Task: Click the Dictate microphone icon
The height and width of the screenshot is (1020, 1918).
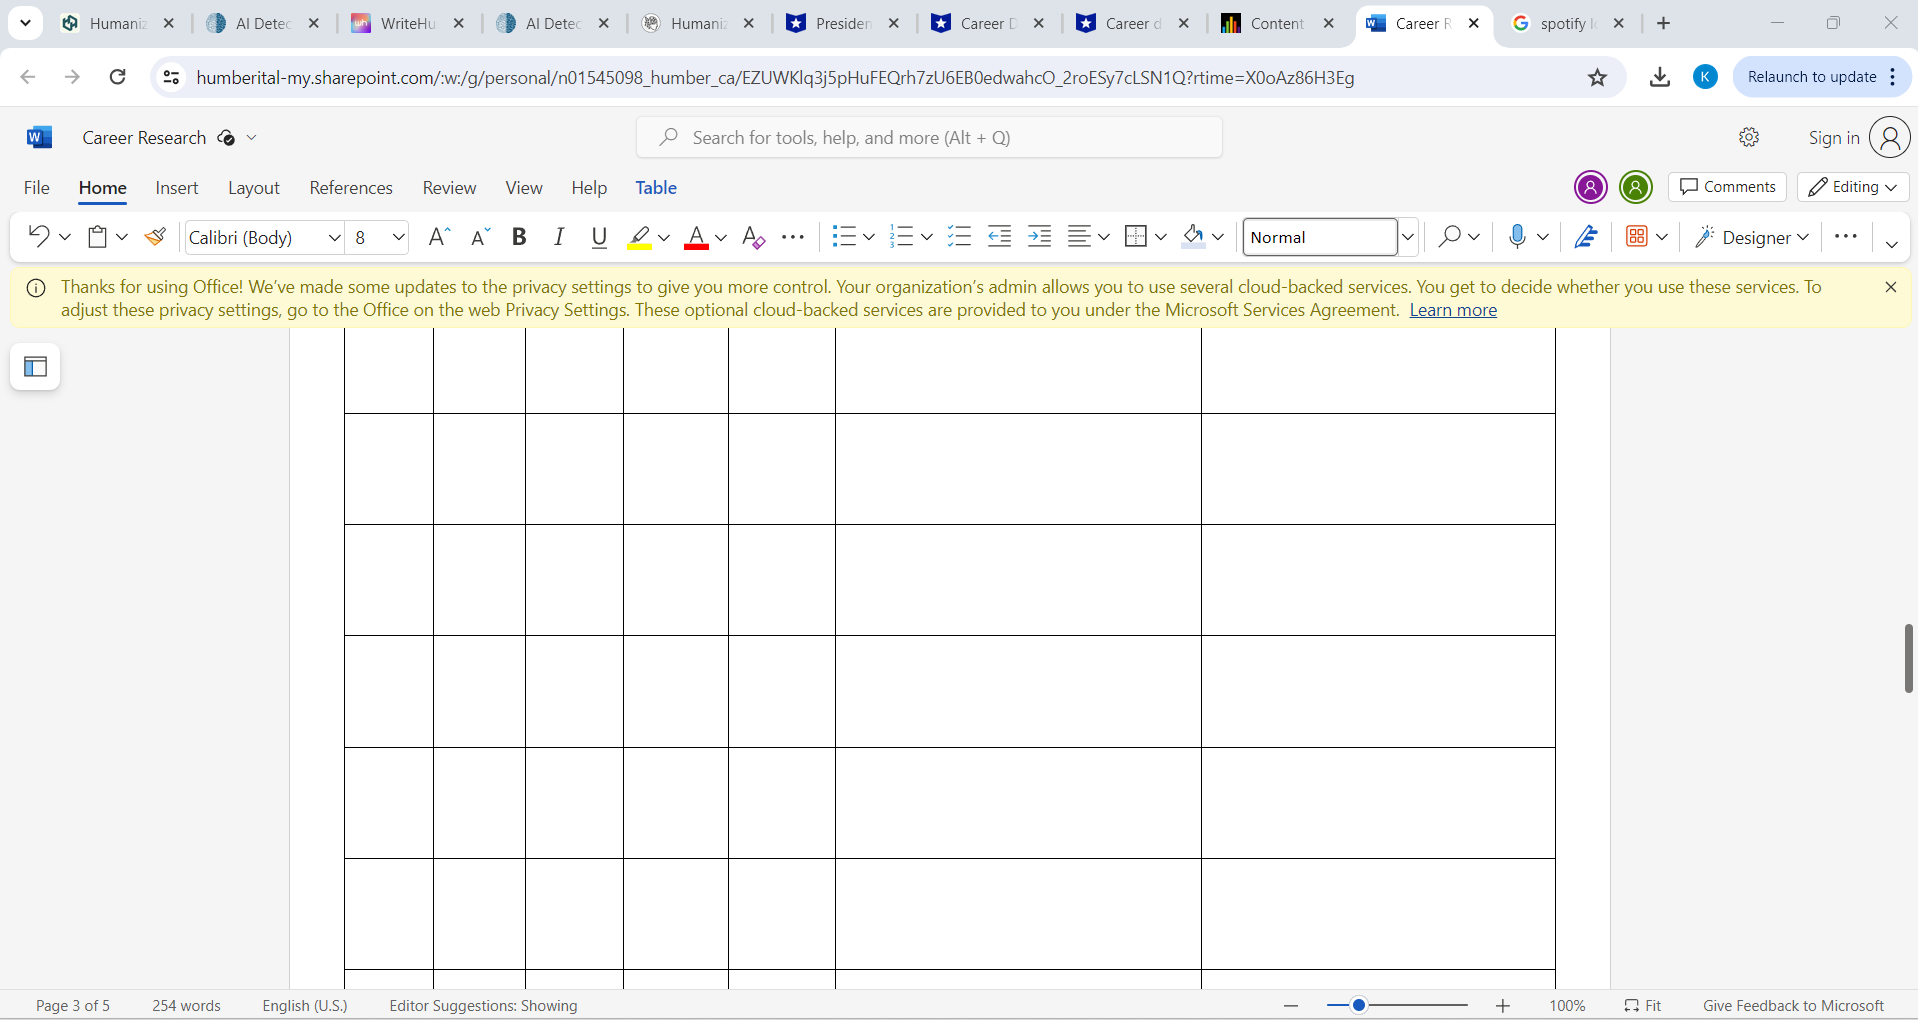Action: pyautogui.click(x=1517, y=237)
